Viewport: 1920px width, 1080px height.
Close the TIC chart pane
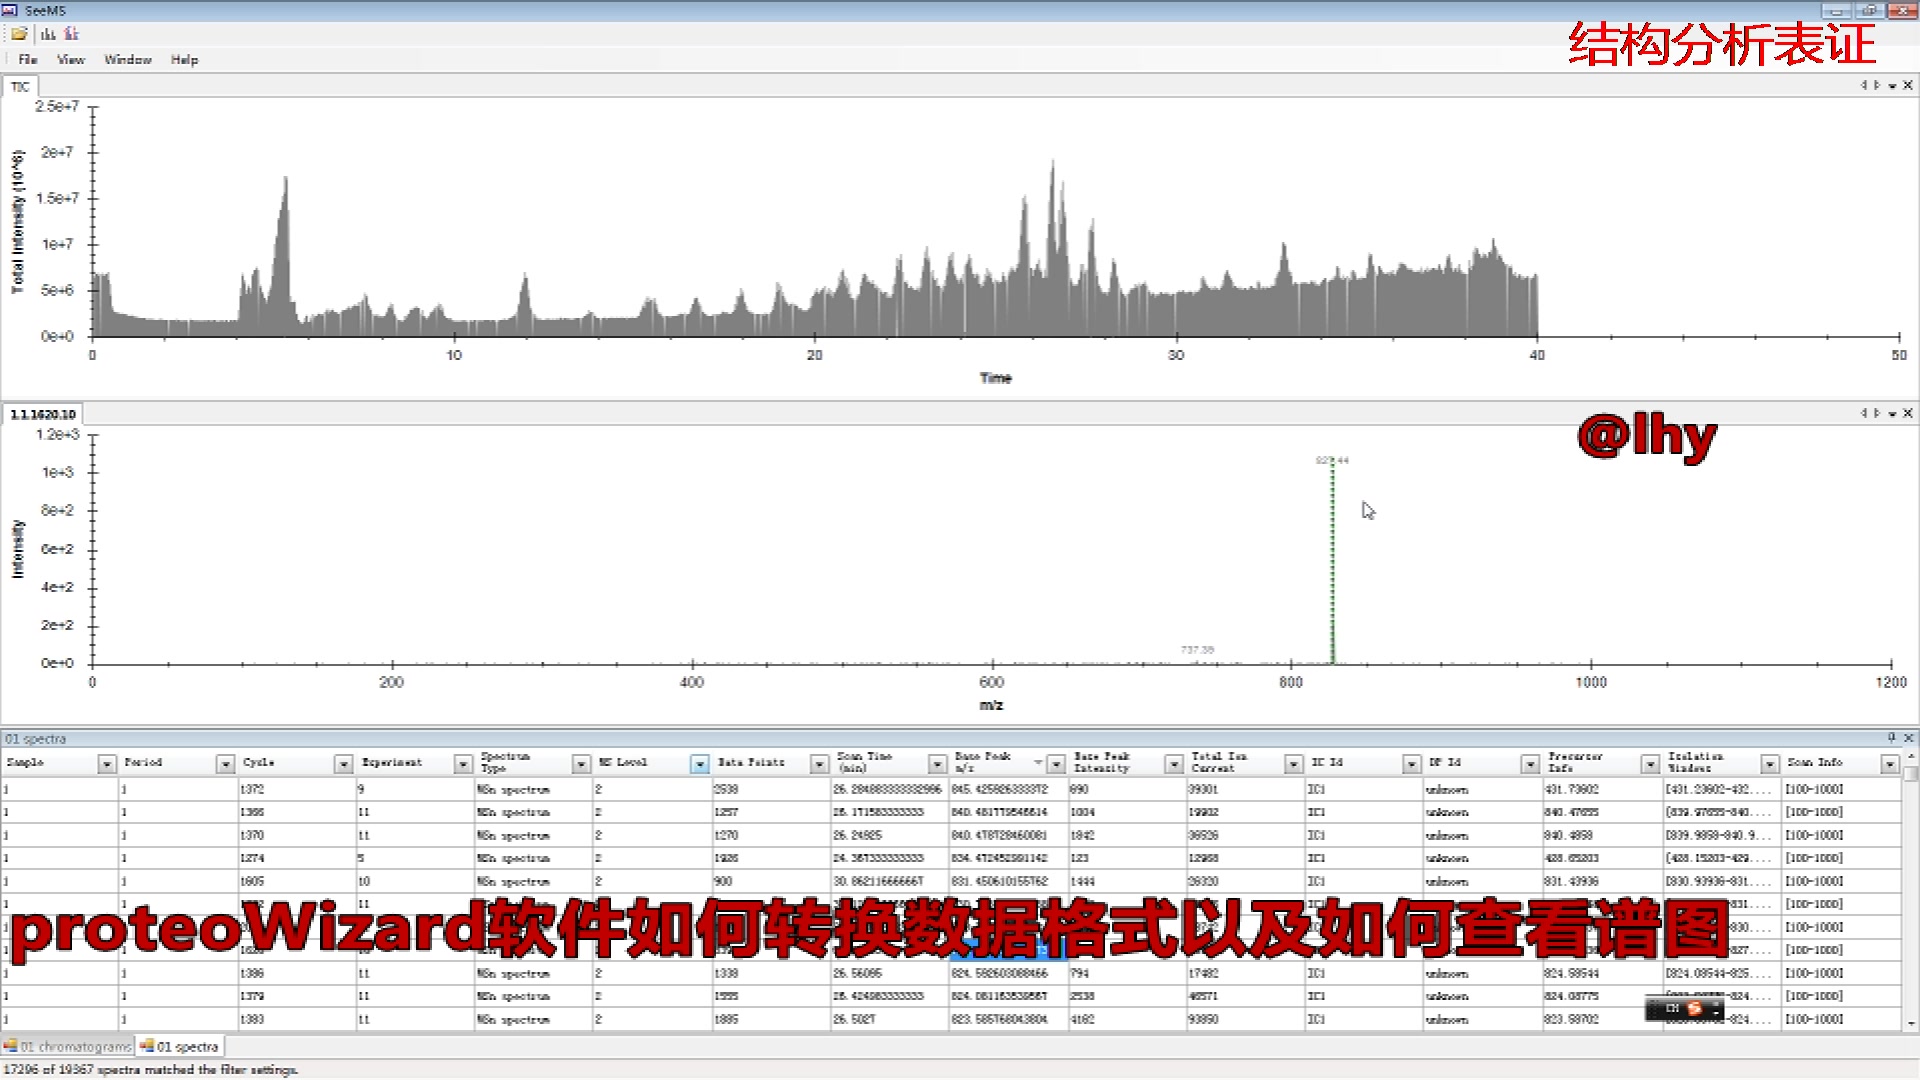click(1908, 86)
